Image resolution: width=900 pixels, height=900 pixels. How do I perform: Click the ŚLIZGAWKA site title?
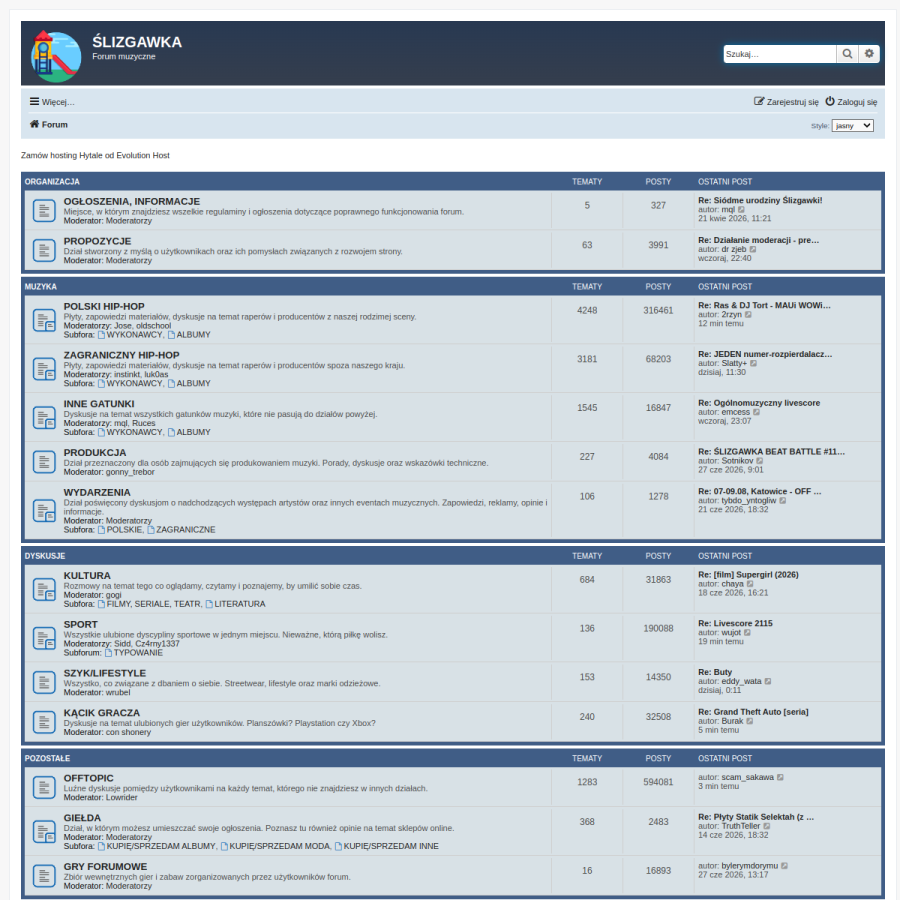tap(137, 42)
